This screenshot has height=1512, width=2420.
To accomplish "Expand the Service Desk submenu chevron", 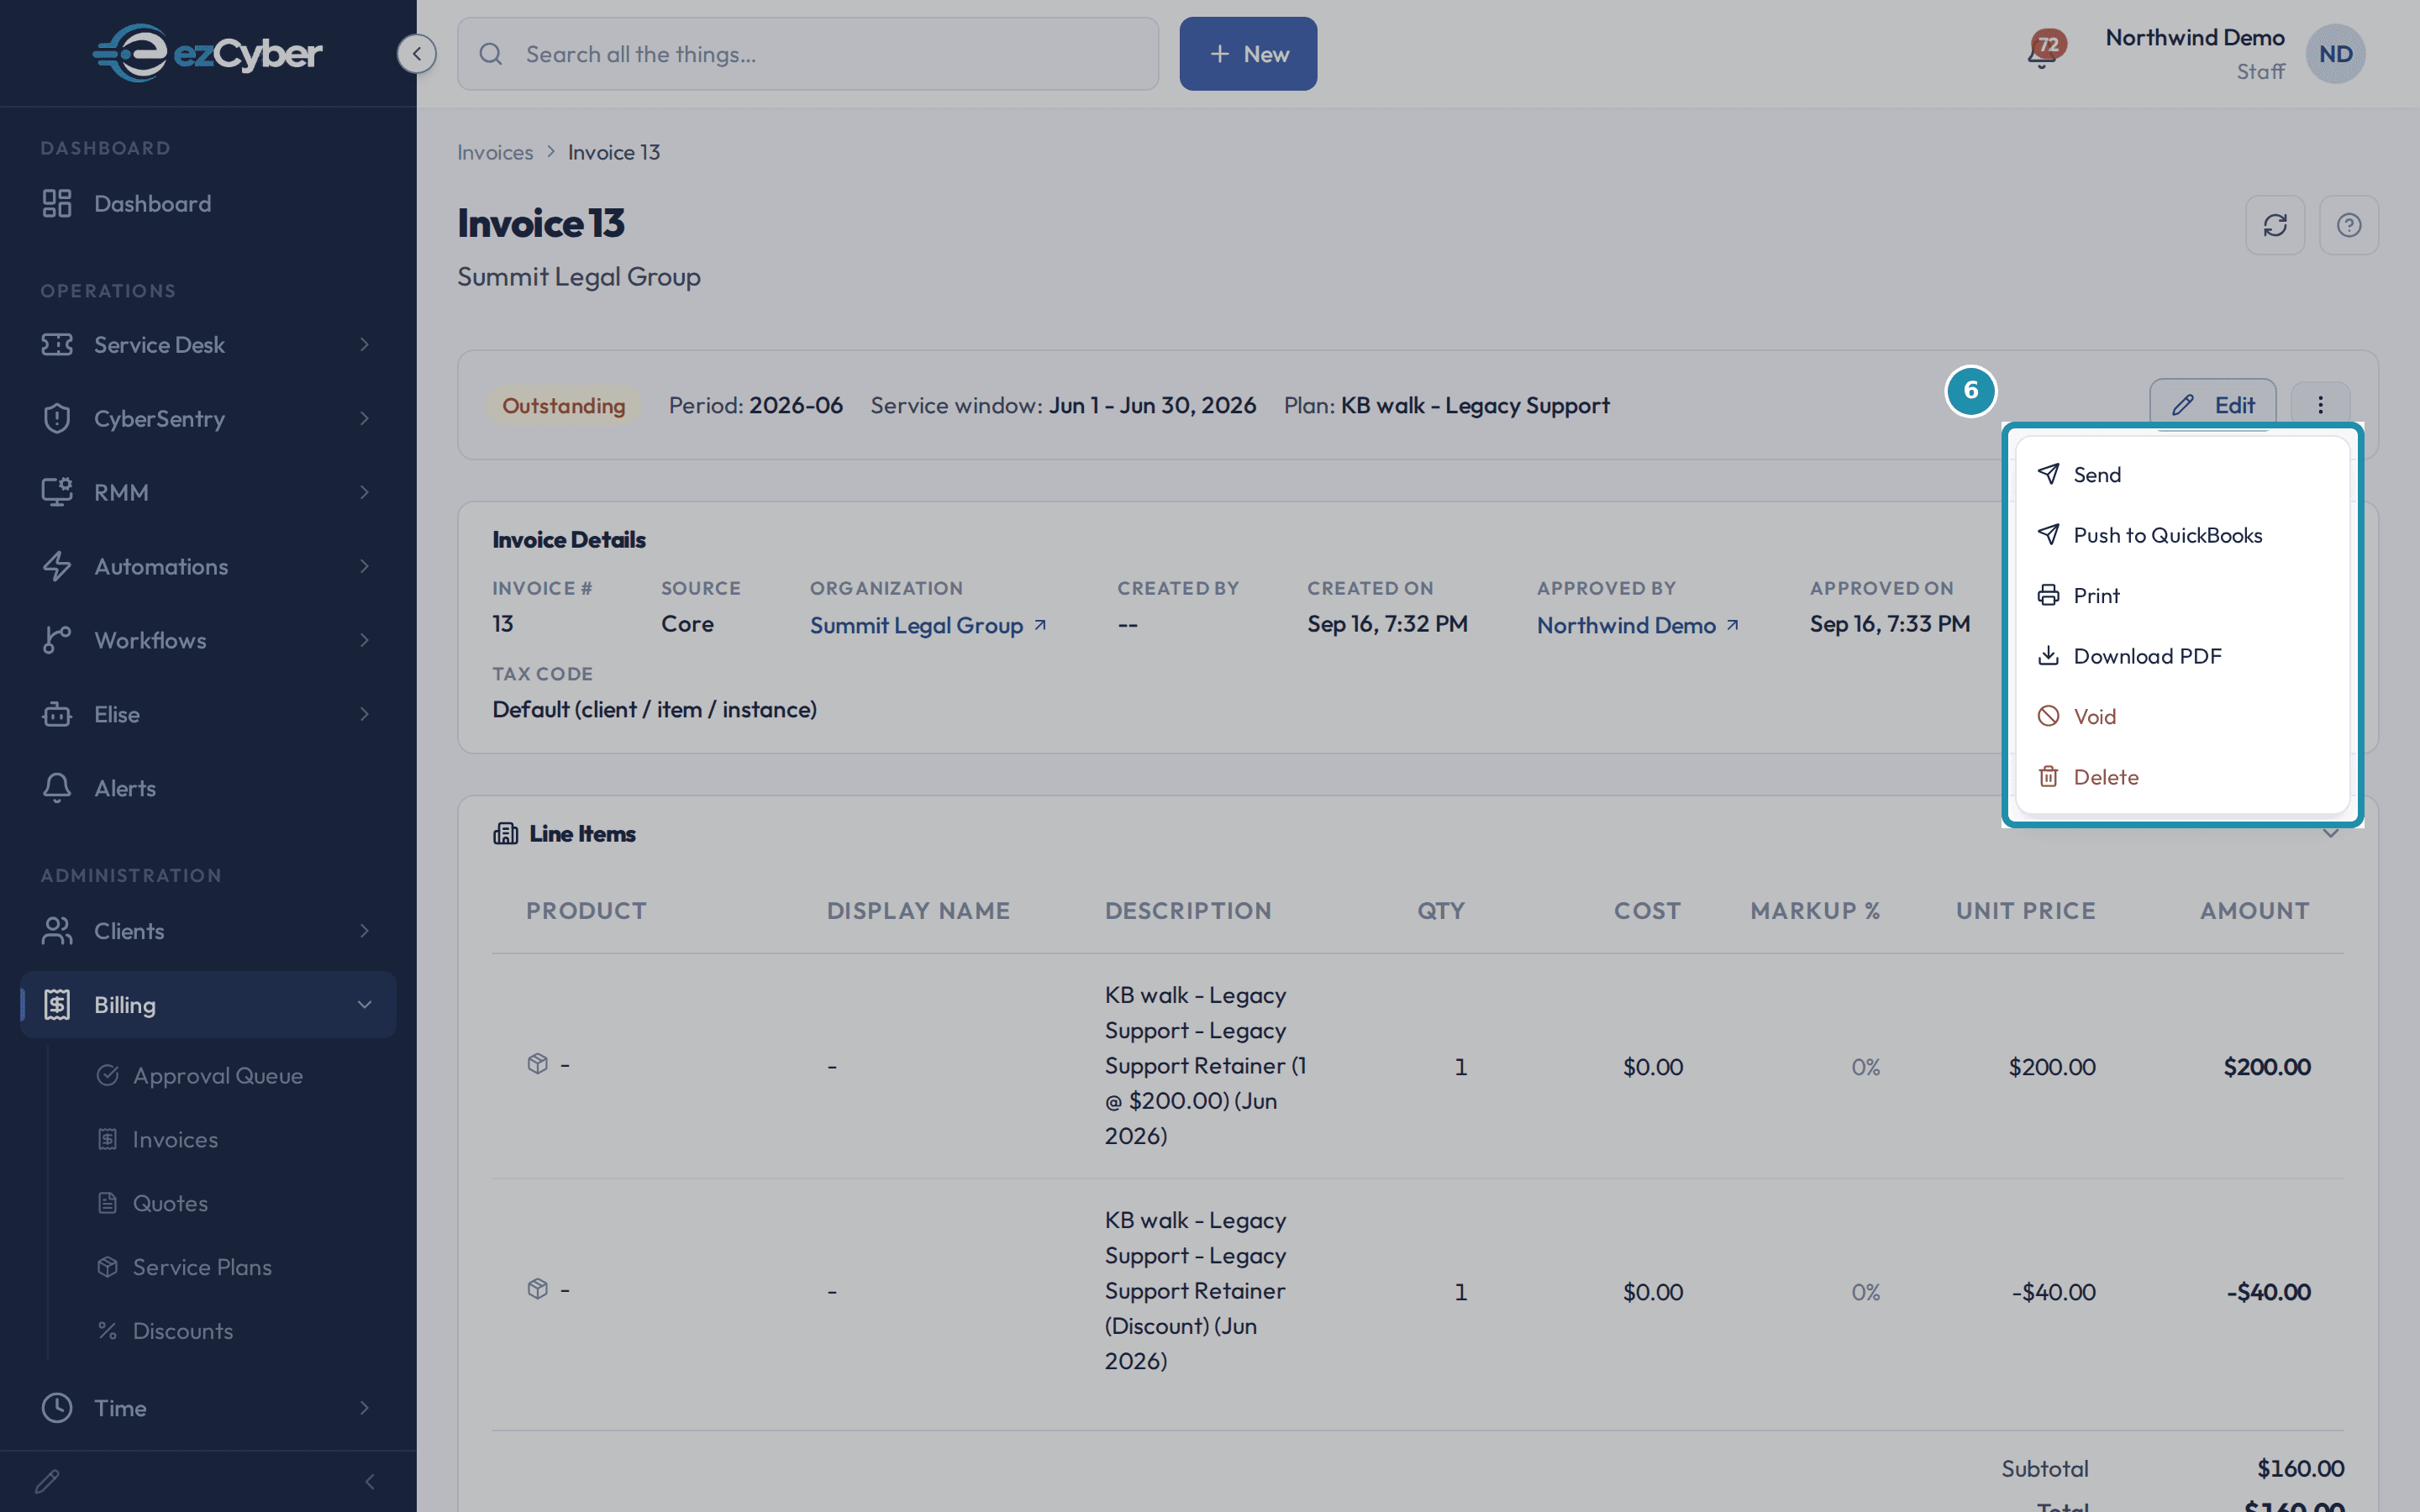I will pyautogui.click(x=365, y=344).
